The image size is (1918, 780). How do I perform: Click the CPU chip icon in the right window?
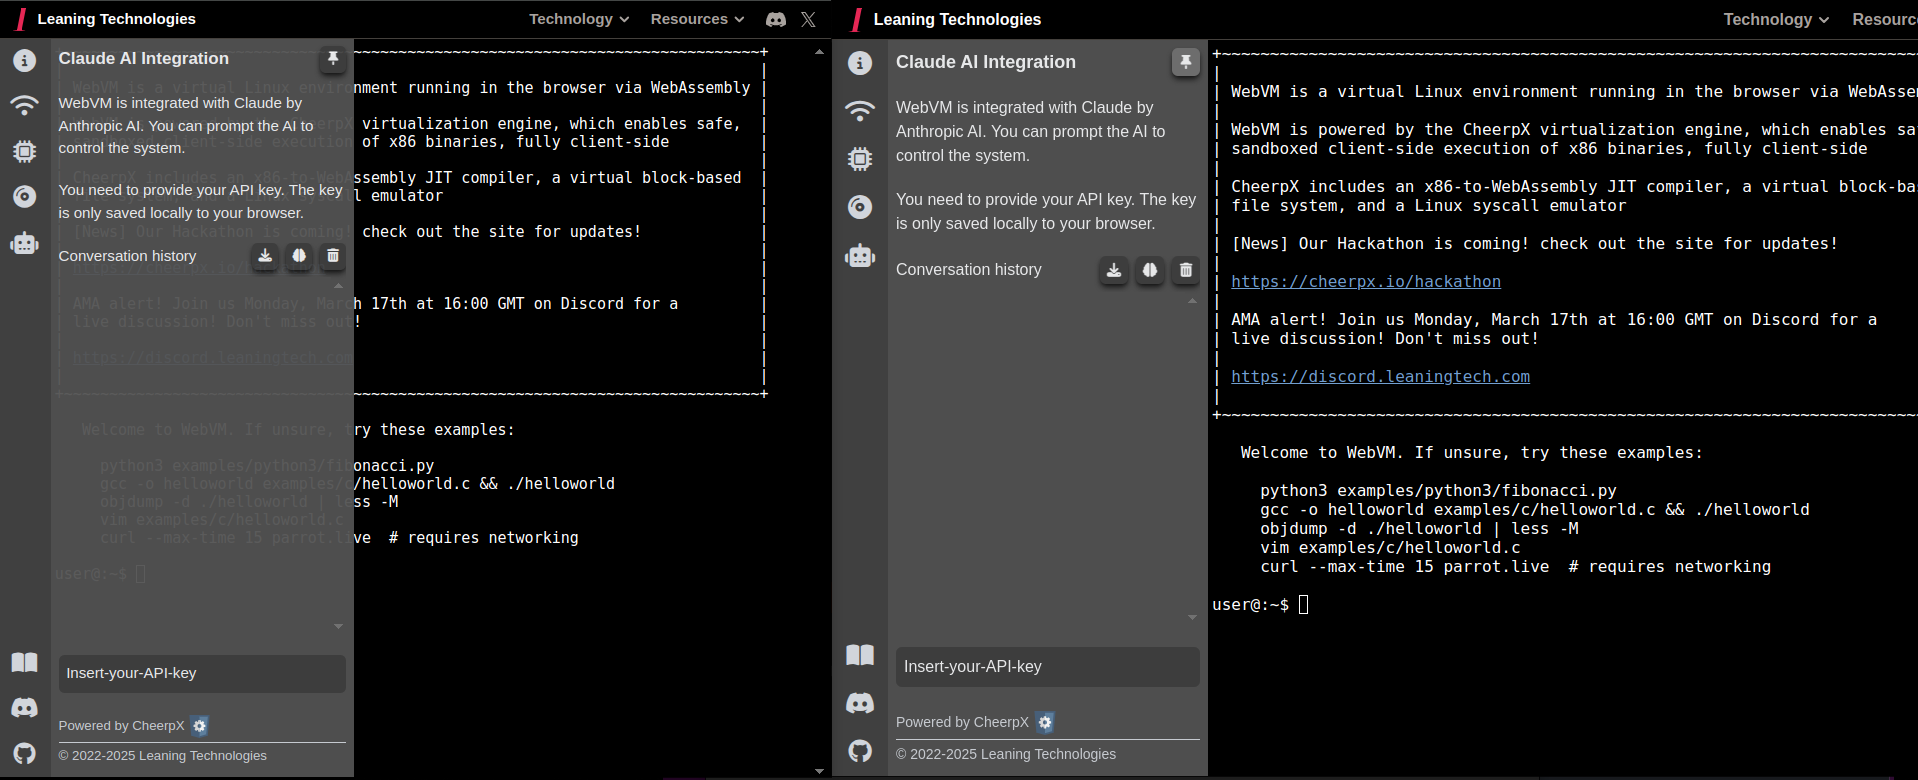[860, 159]
